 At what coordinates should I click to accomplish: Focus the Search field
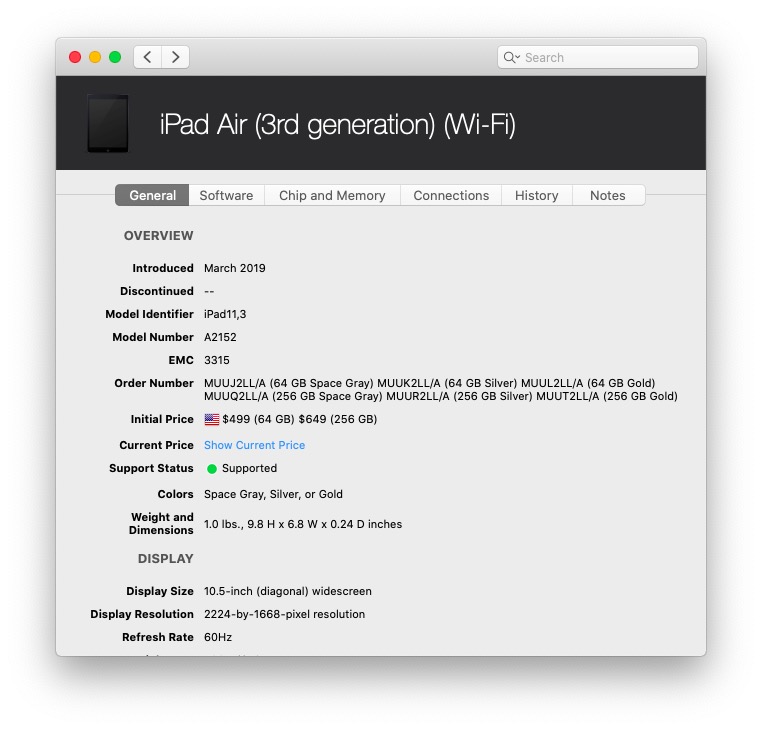tap(598, 57)
